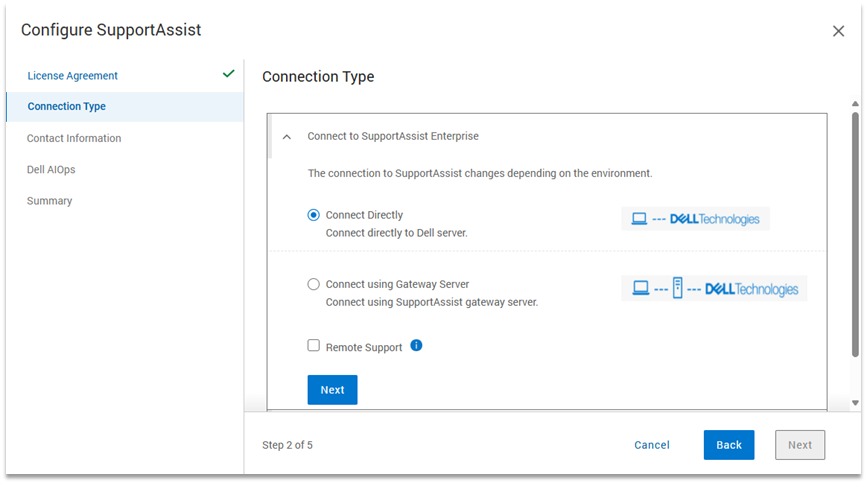Click the gateway server connection diagram

coord(714,288)
